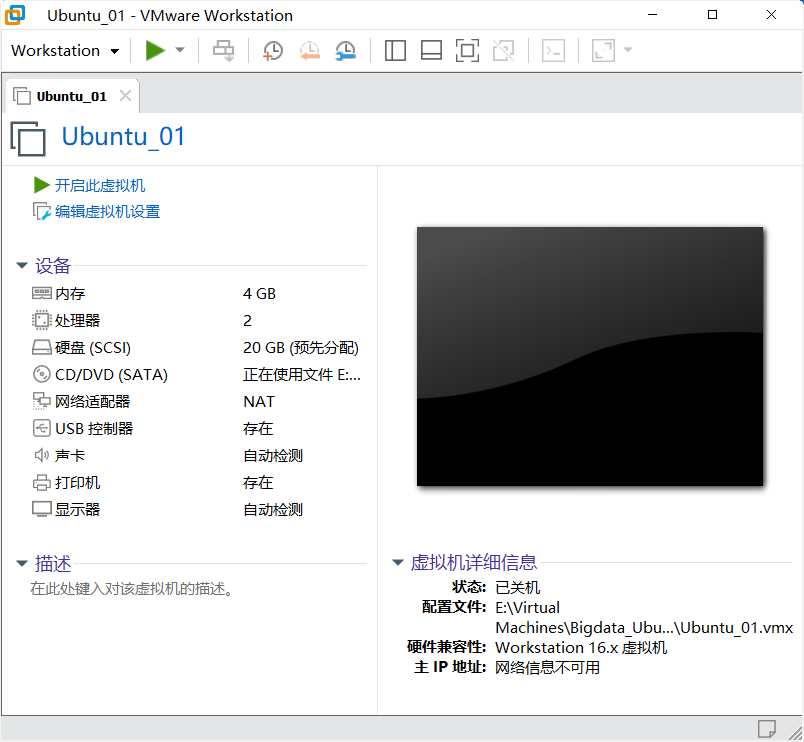Power on VM with green play button
This screenshot has width=804, height=742.
click(x=155, y=50)
